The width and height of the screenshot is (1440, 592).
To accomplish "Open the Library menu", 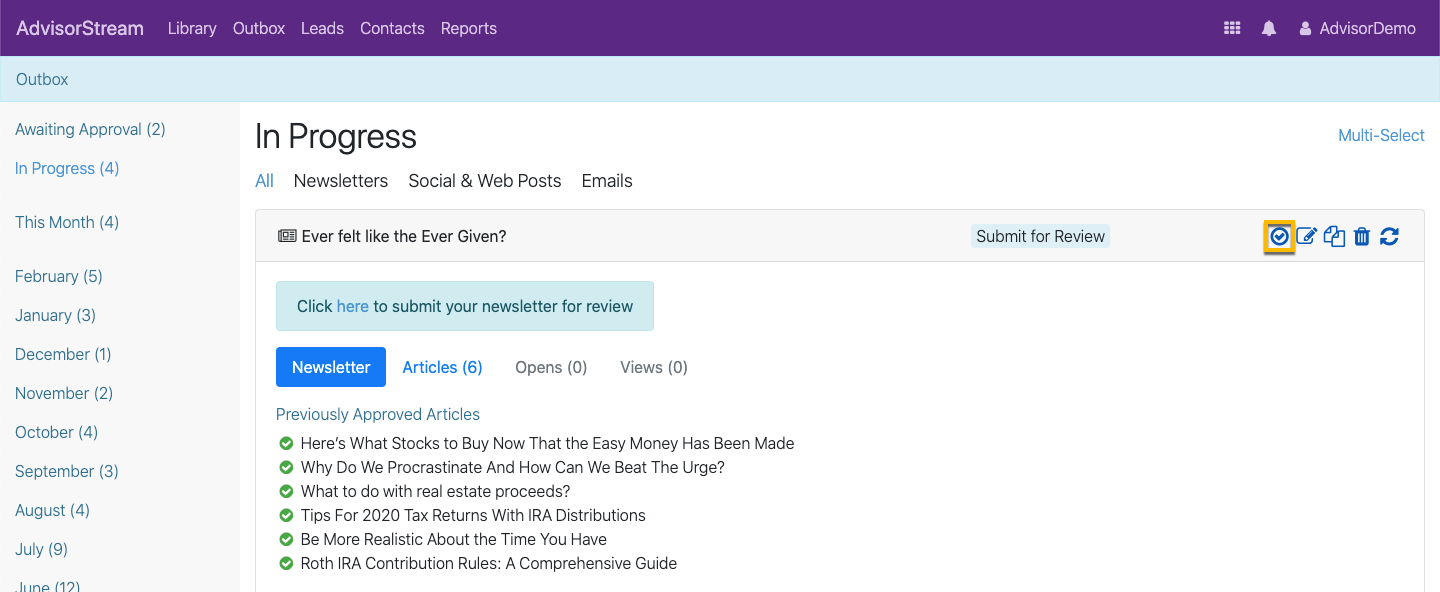I will (x=192, y=28).
